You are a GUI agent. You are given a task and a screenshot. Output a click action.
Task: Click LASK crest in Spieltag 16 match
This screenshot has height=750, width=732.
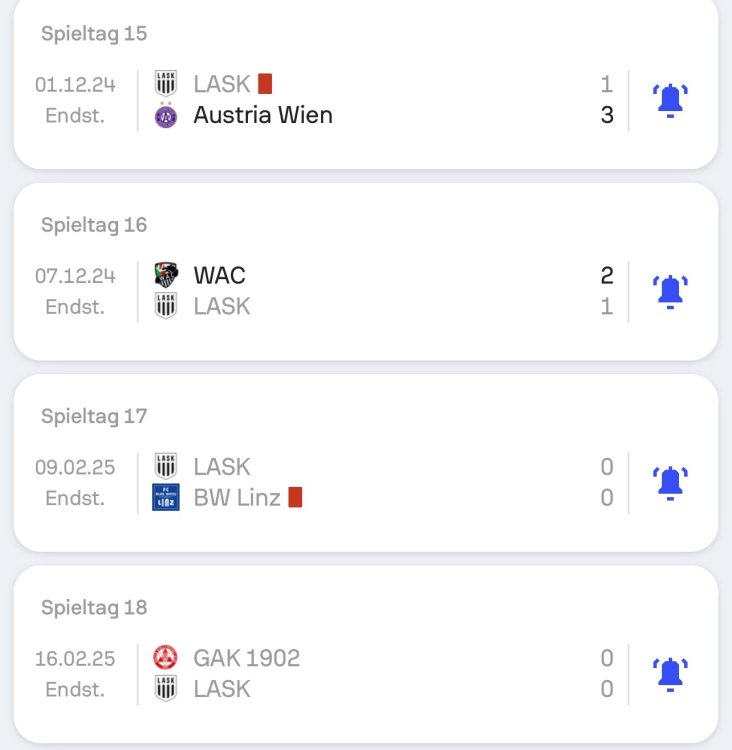(166, 306)
